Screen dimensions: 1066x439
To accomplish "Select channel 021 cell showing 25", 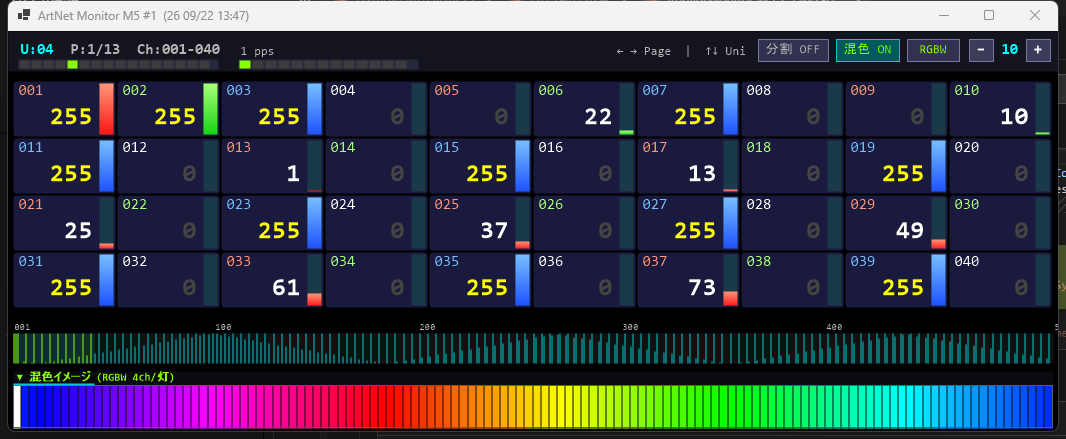I will (x=65, y=223).
